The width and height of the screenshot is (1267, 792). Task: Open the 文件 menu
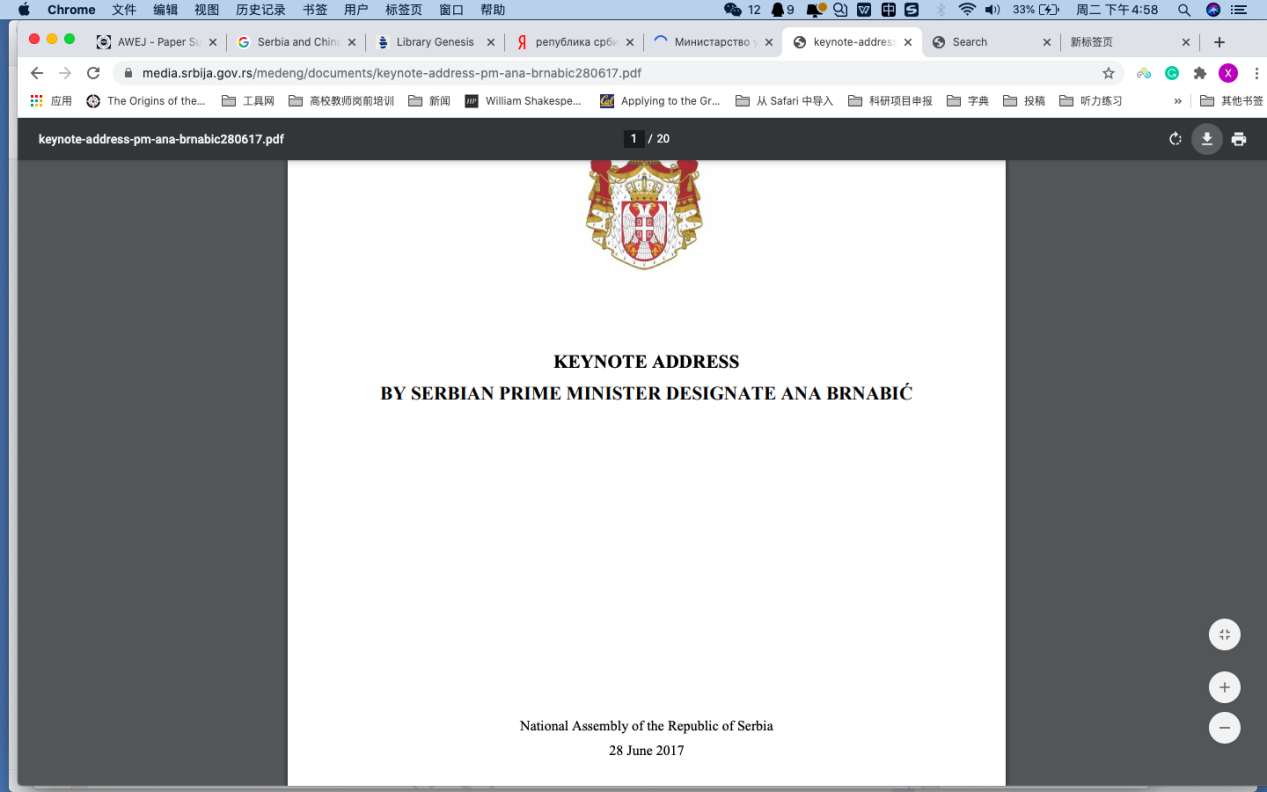click(124, 9)
